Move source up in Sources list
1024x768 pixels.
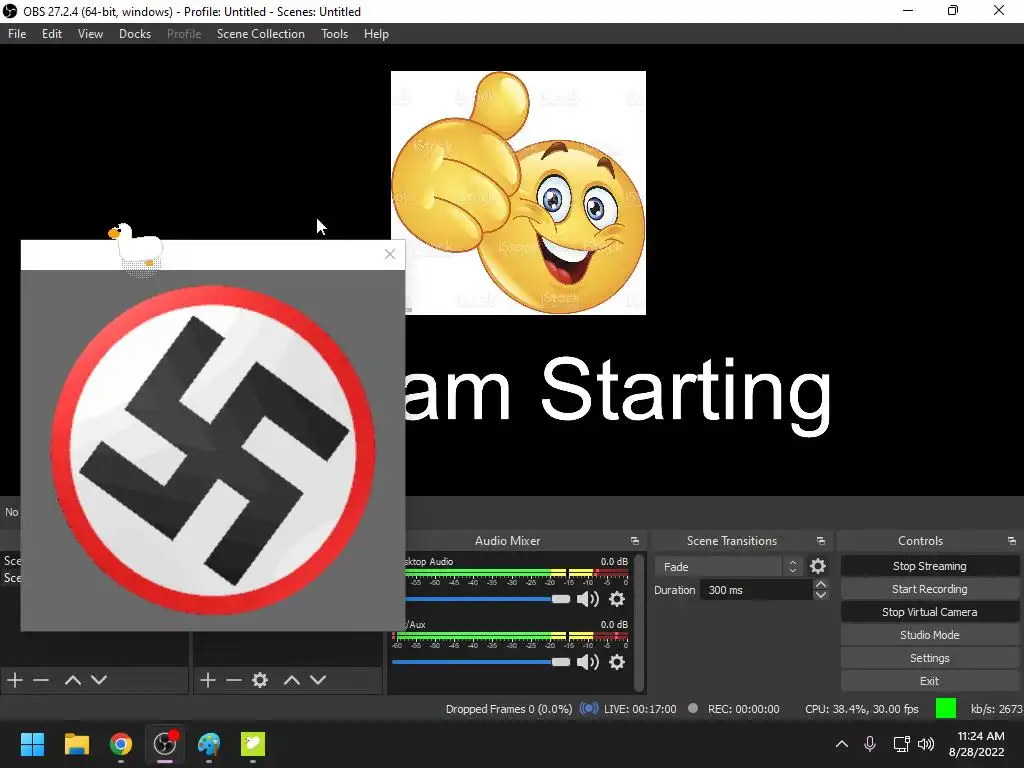[x=291, y=680]
